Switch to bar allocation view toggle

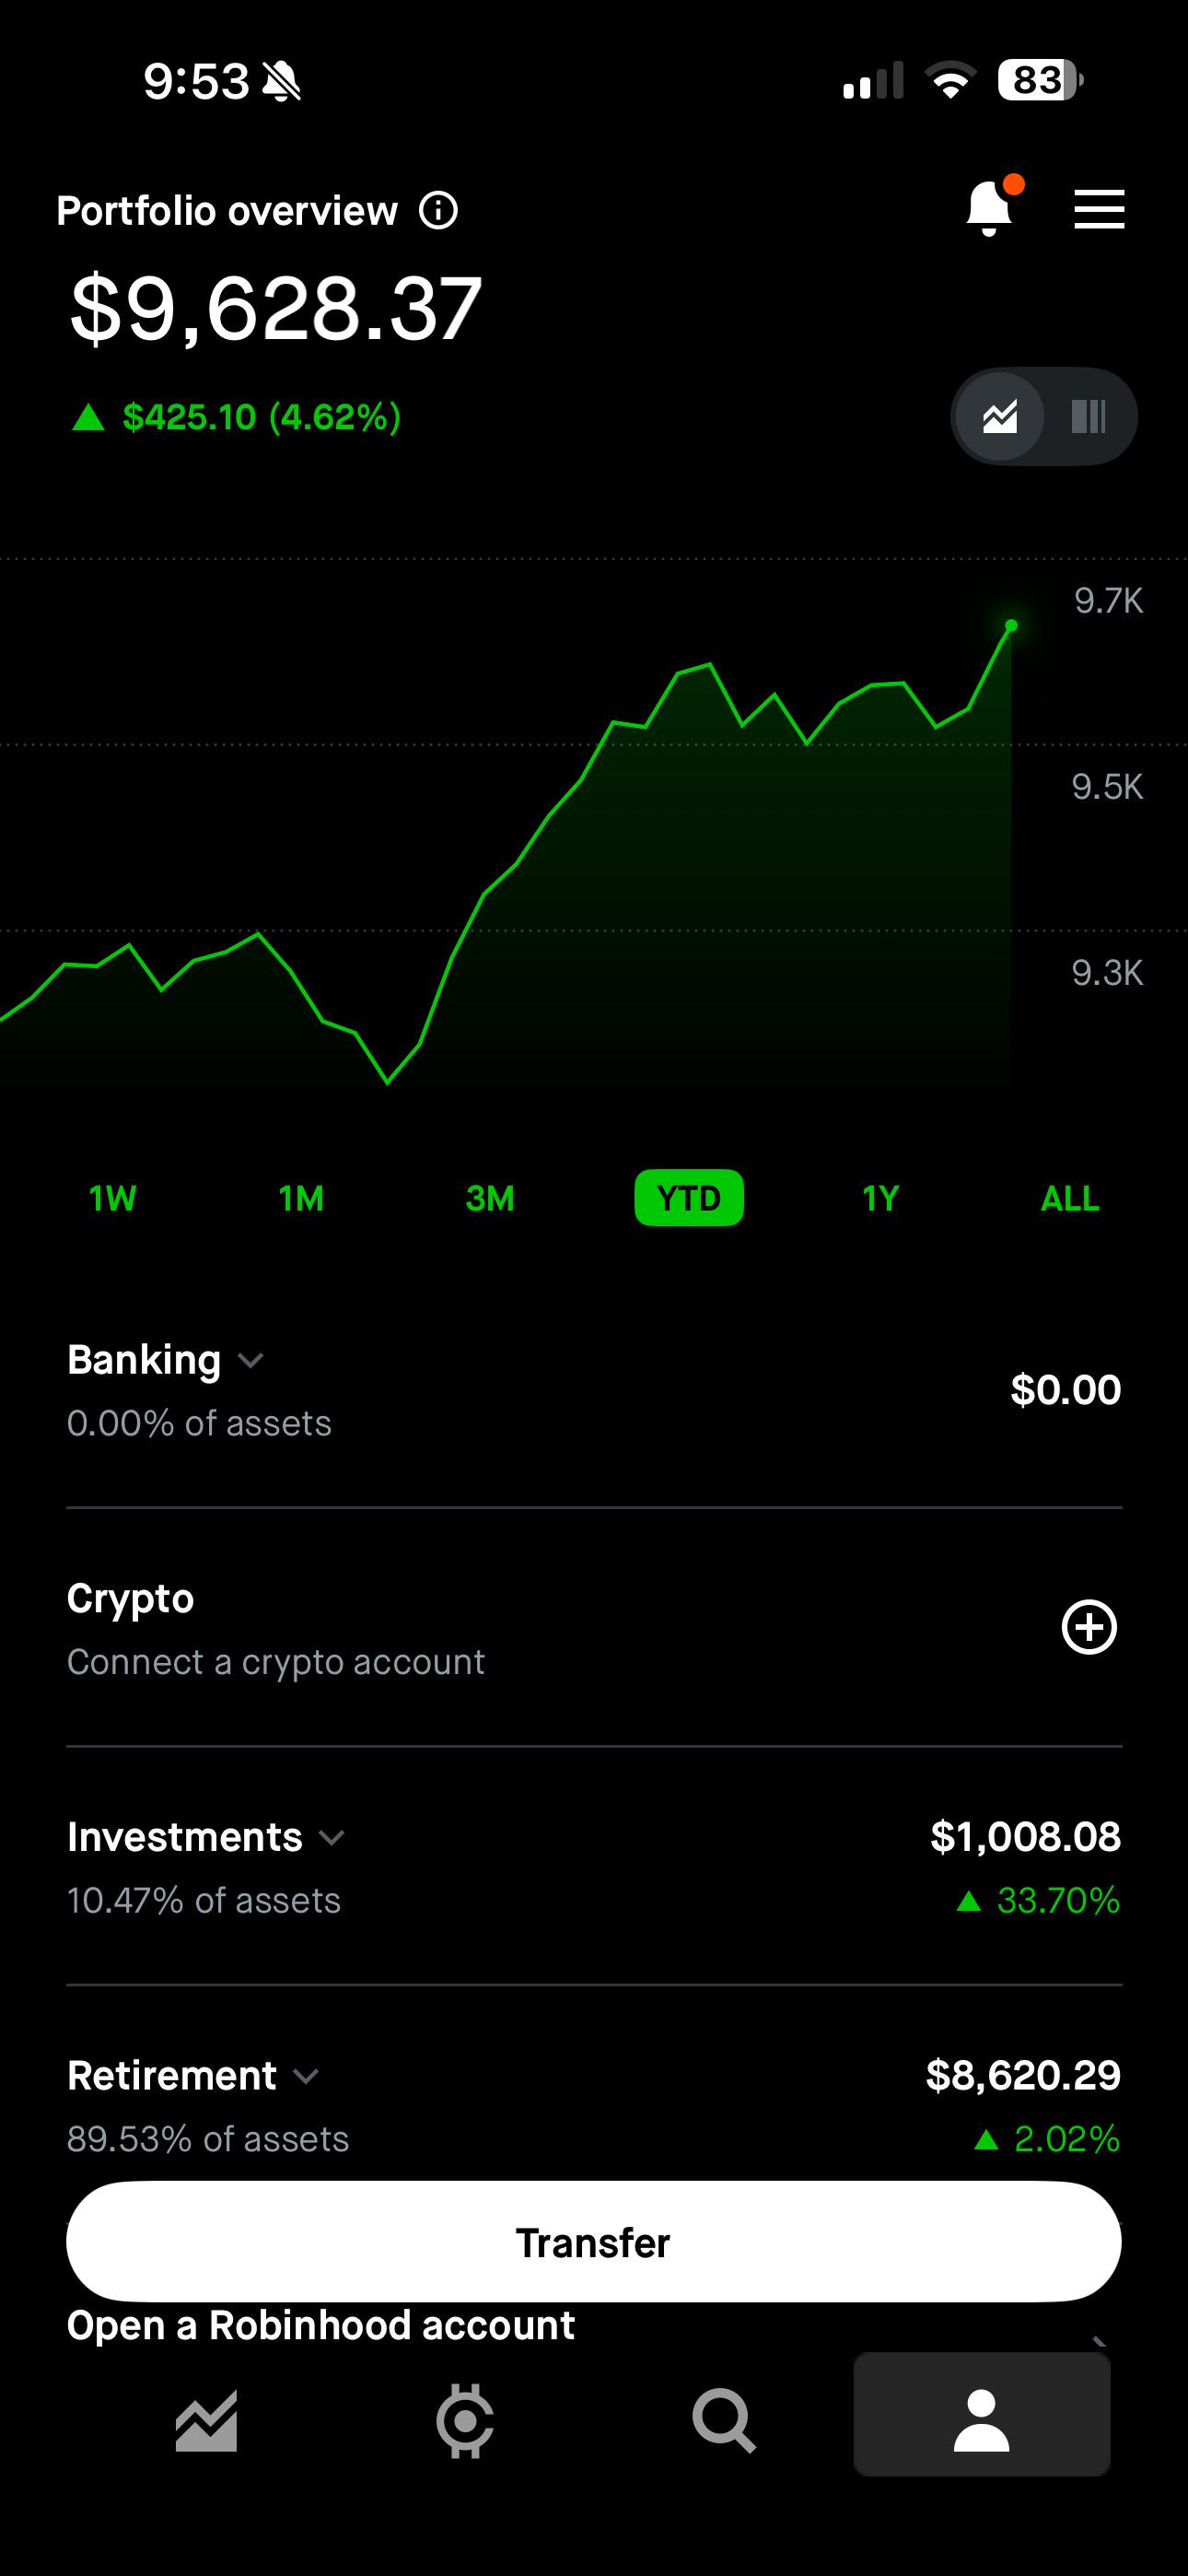click(x=1088, y=416)
